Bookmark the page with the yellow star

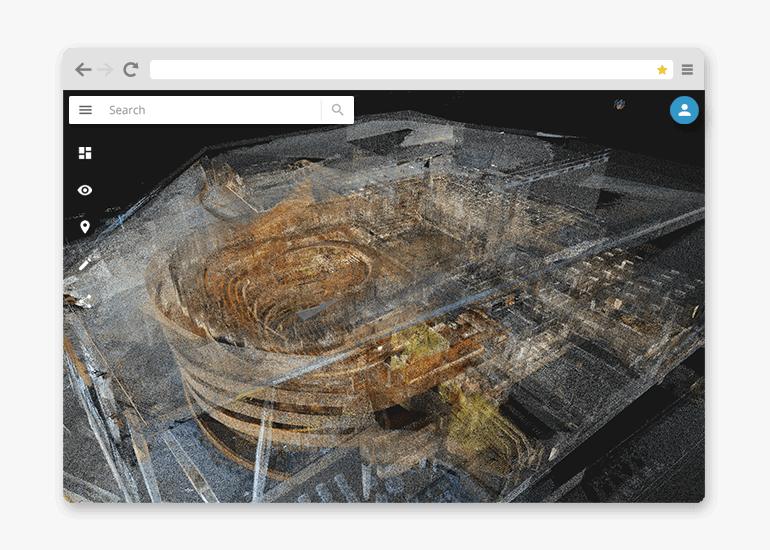tap(662, 70)
